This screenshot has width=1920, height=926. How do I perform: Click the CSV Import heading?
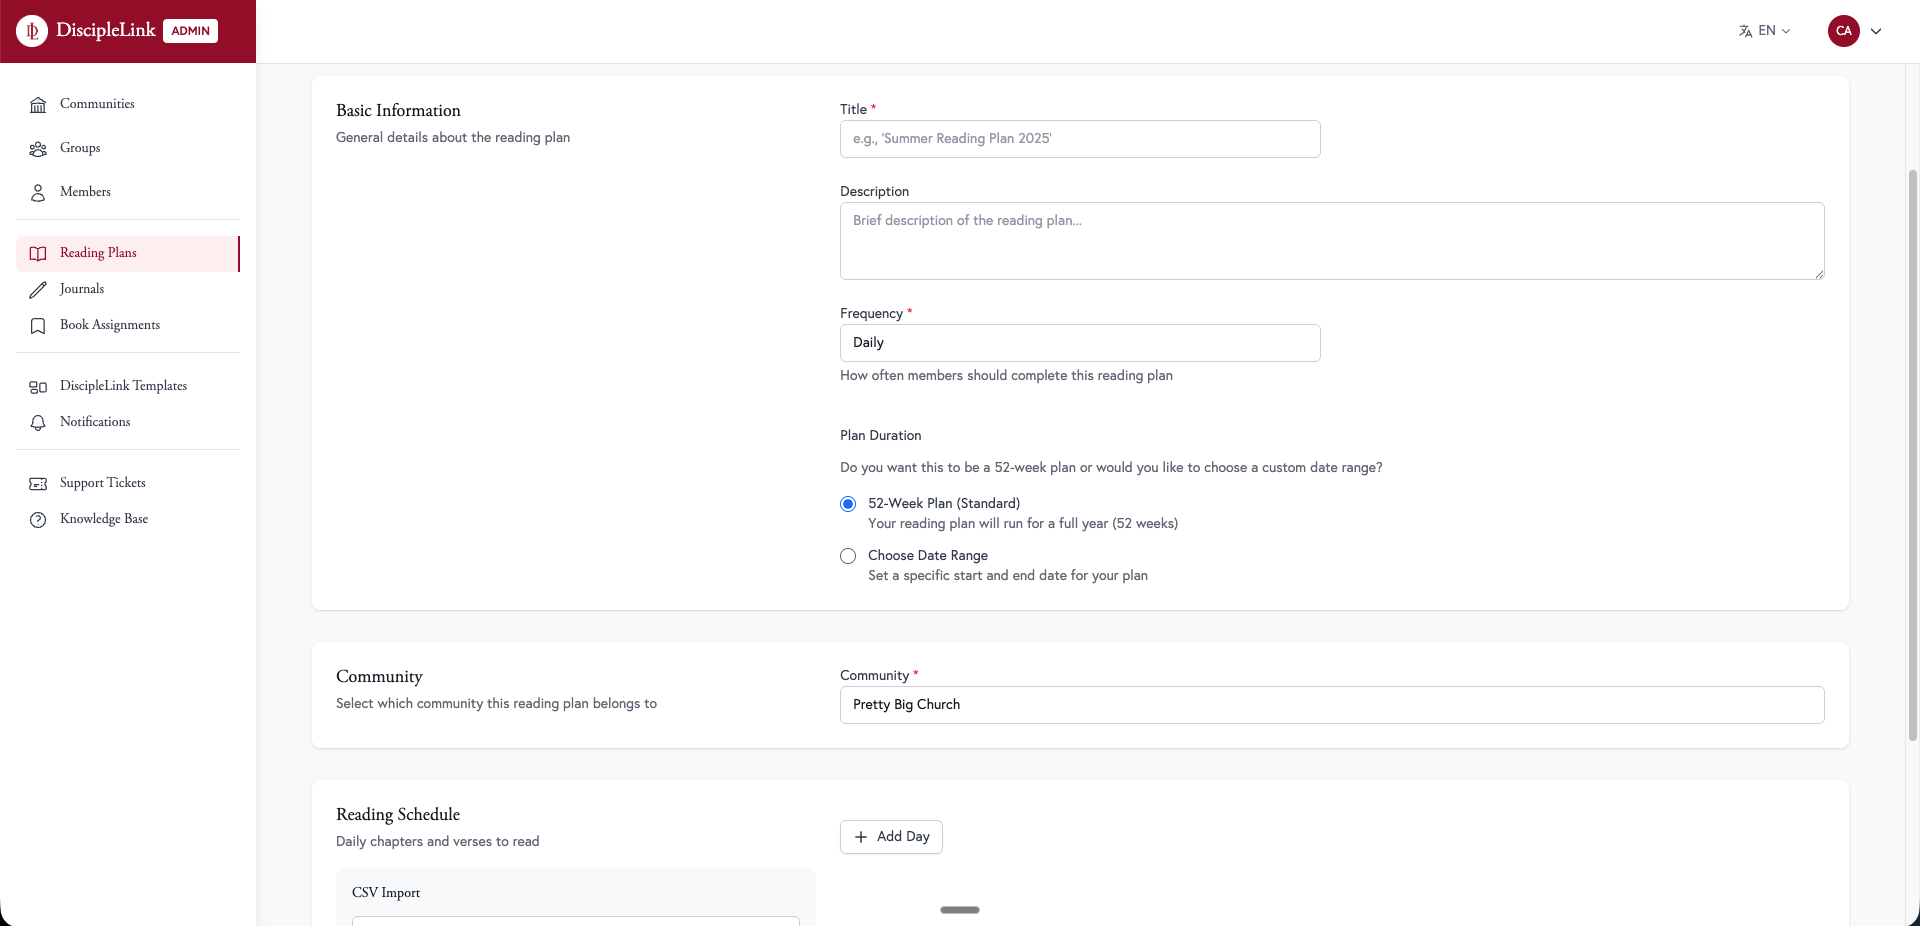(x=386, y=893)
